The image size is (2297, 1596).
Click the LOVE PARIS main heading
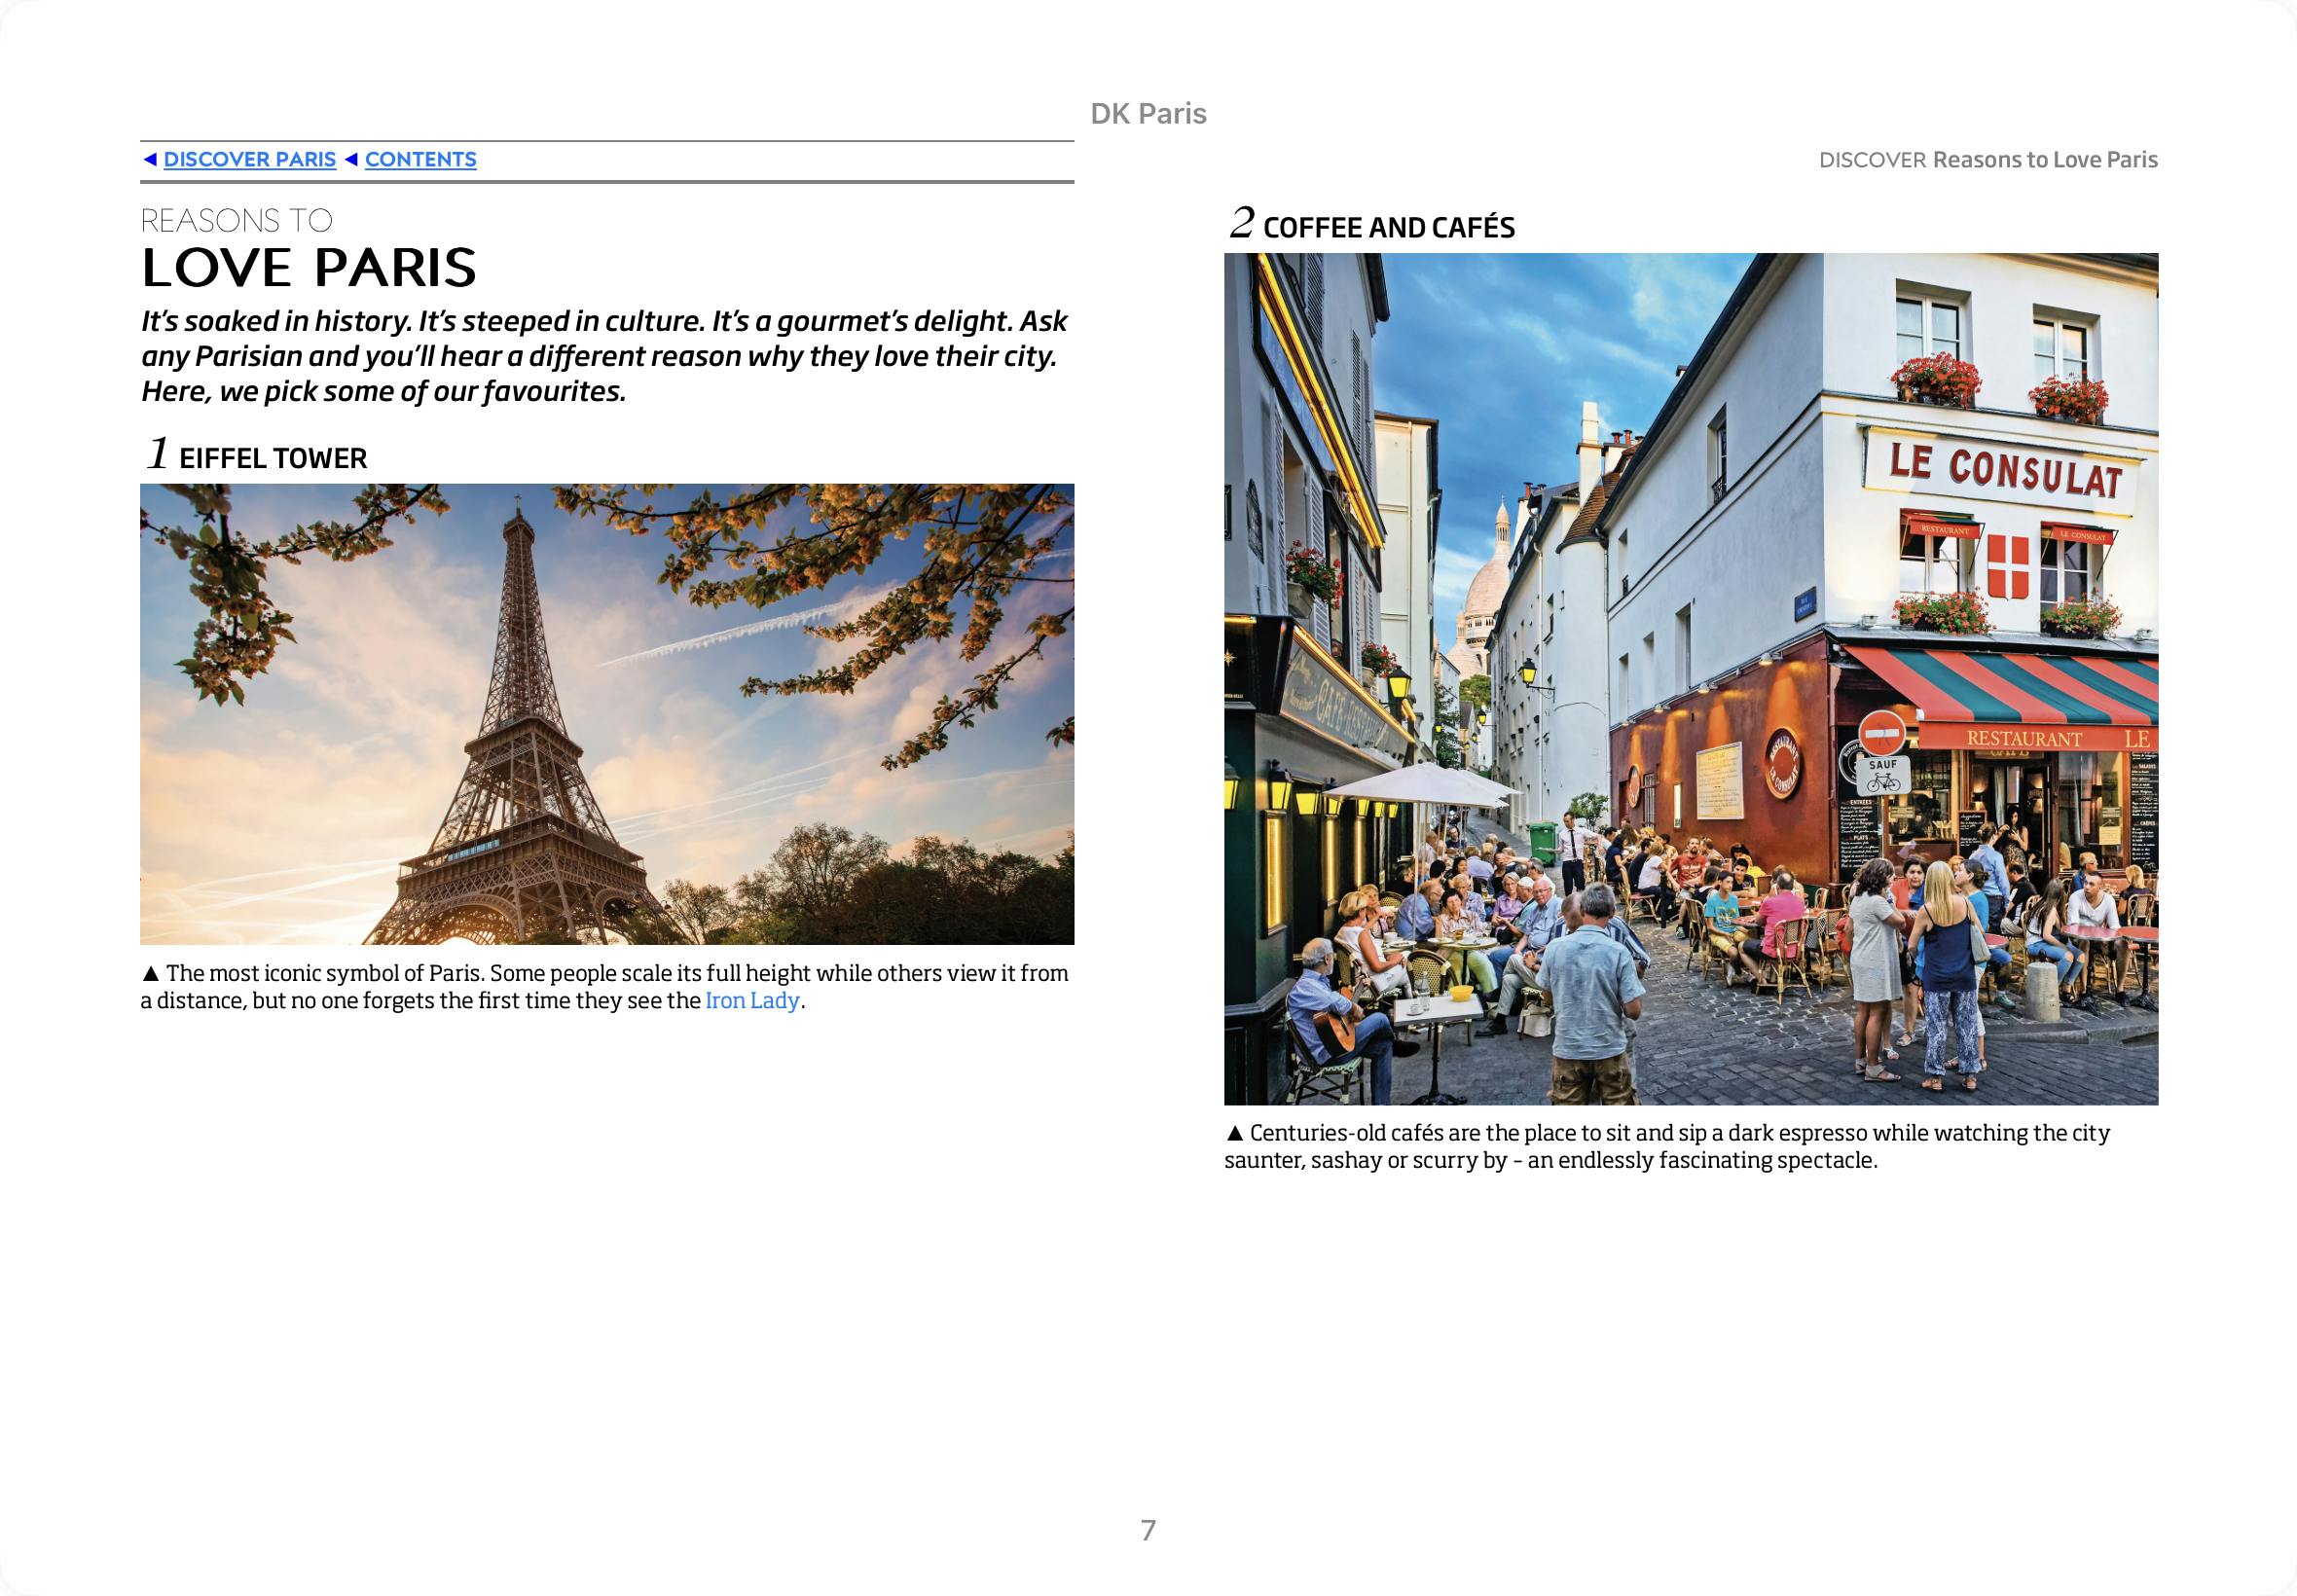click(x=309, y=267)
